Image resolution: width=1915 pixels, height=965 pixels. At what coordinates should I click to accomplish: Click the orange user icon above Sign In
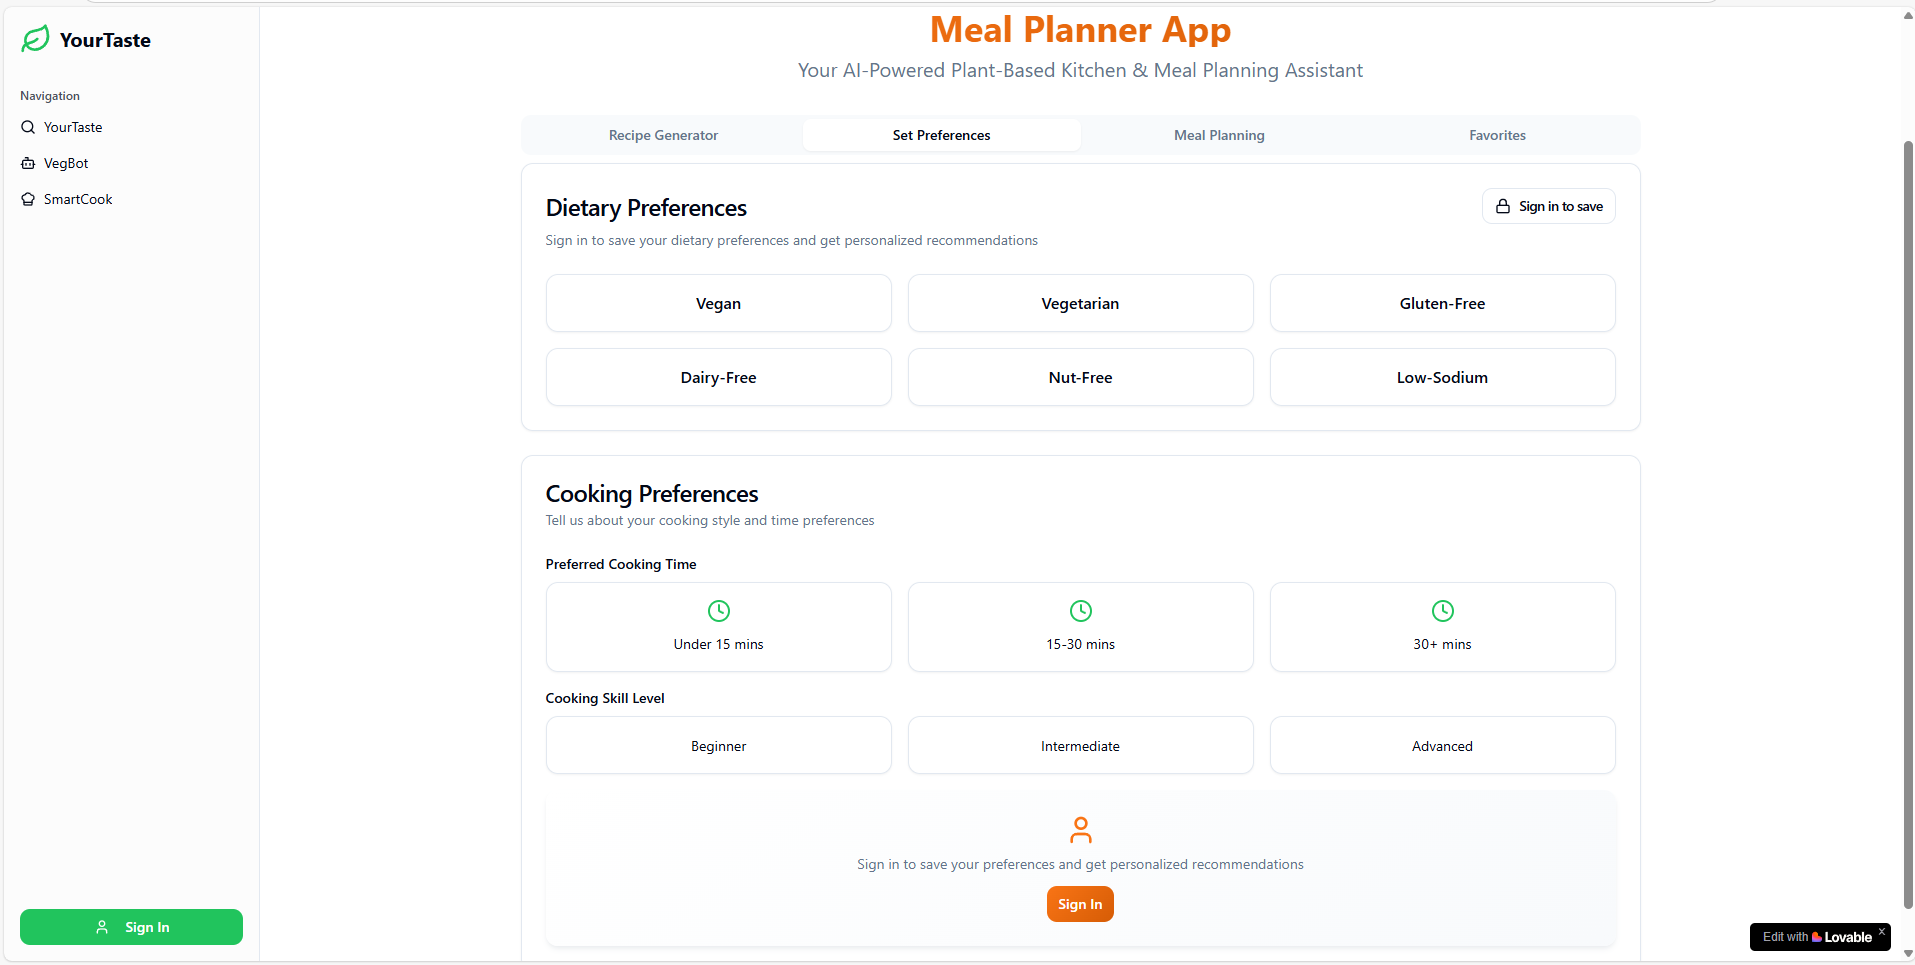tap(1081, 830)
